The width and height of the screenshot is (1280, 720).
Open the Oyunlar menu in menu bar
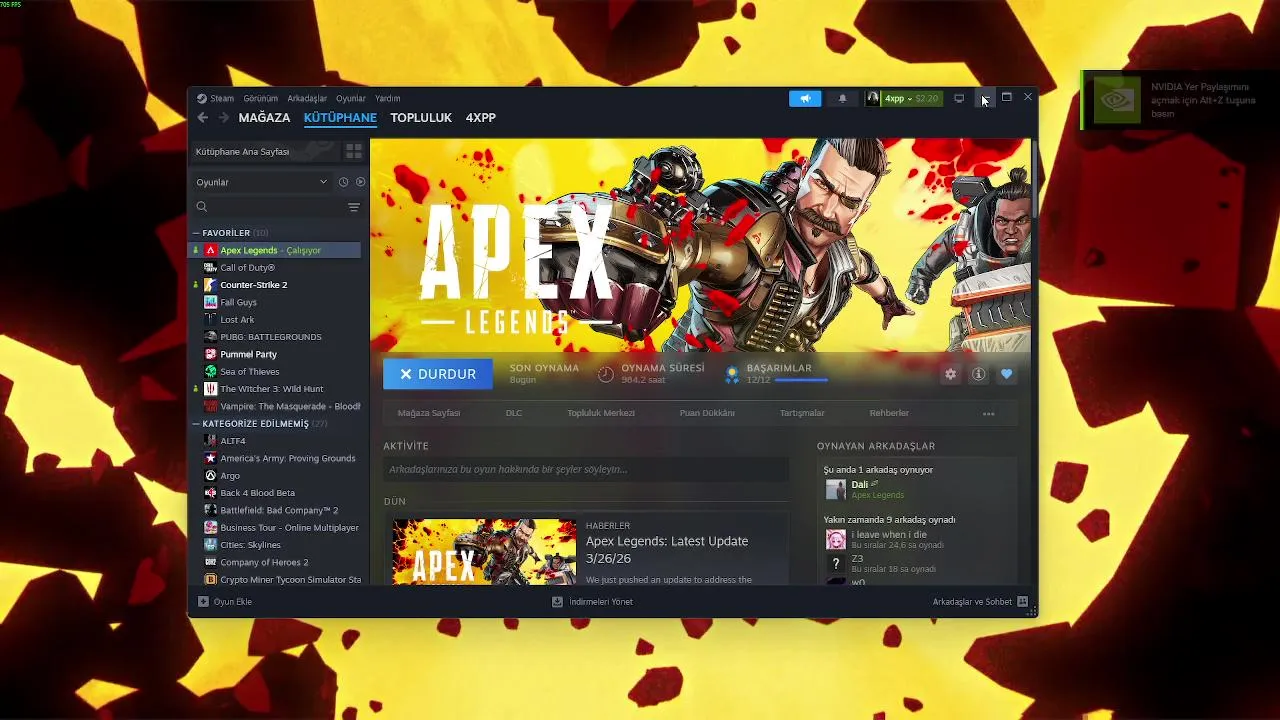(x=351, y=98)
